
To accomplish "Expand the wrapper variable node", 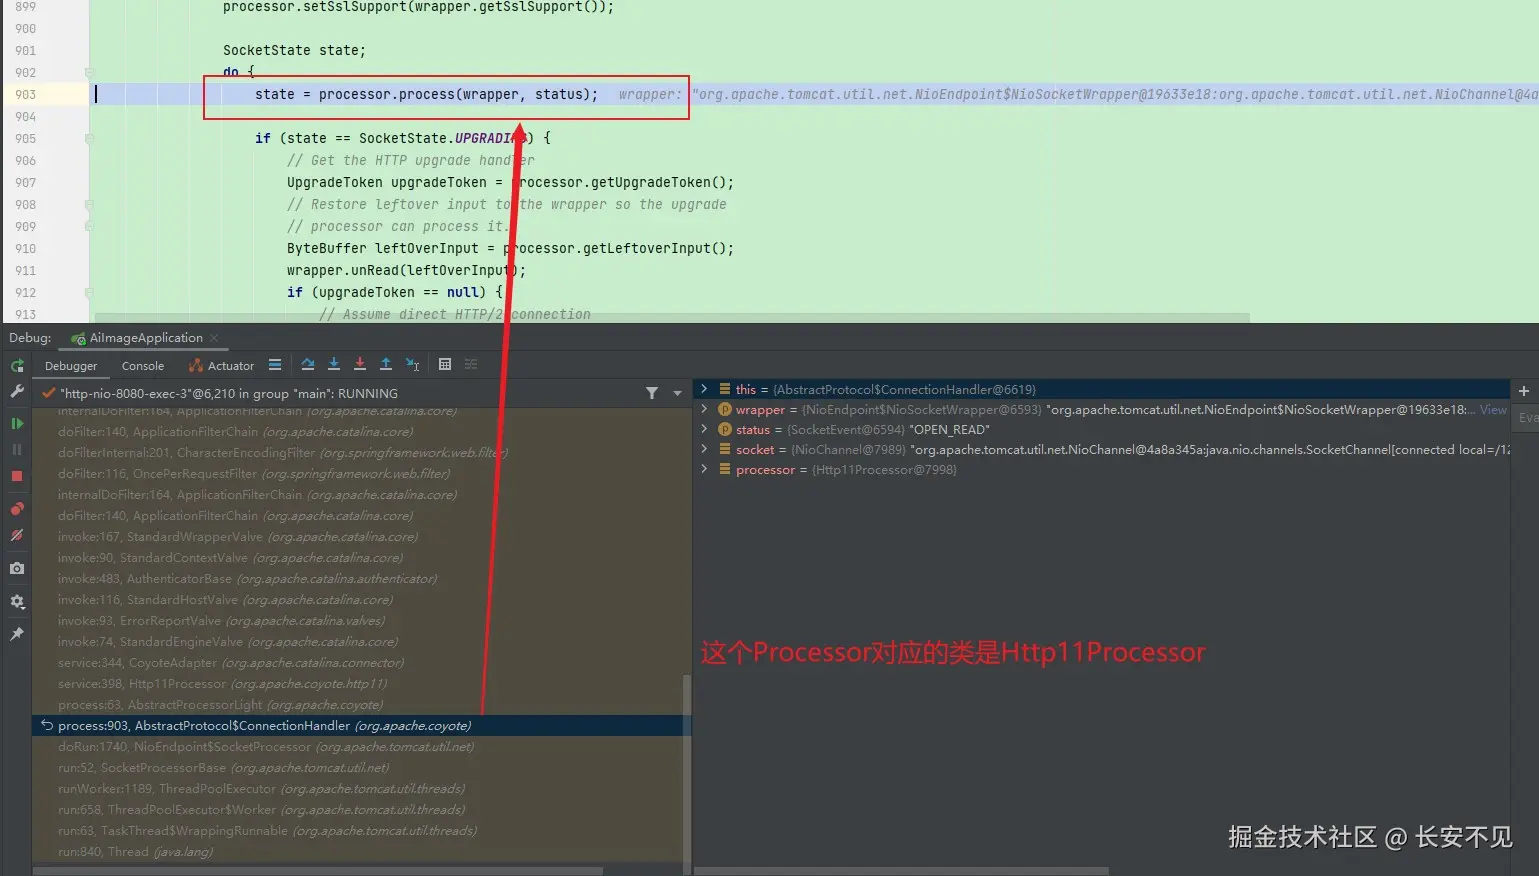I will (704, 409).
